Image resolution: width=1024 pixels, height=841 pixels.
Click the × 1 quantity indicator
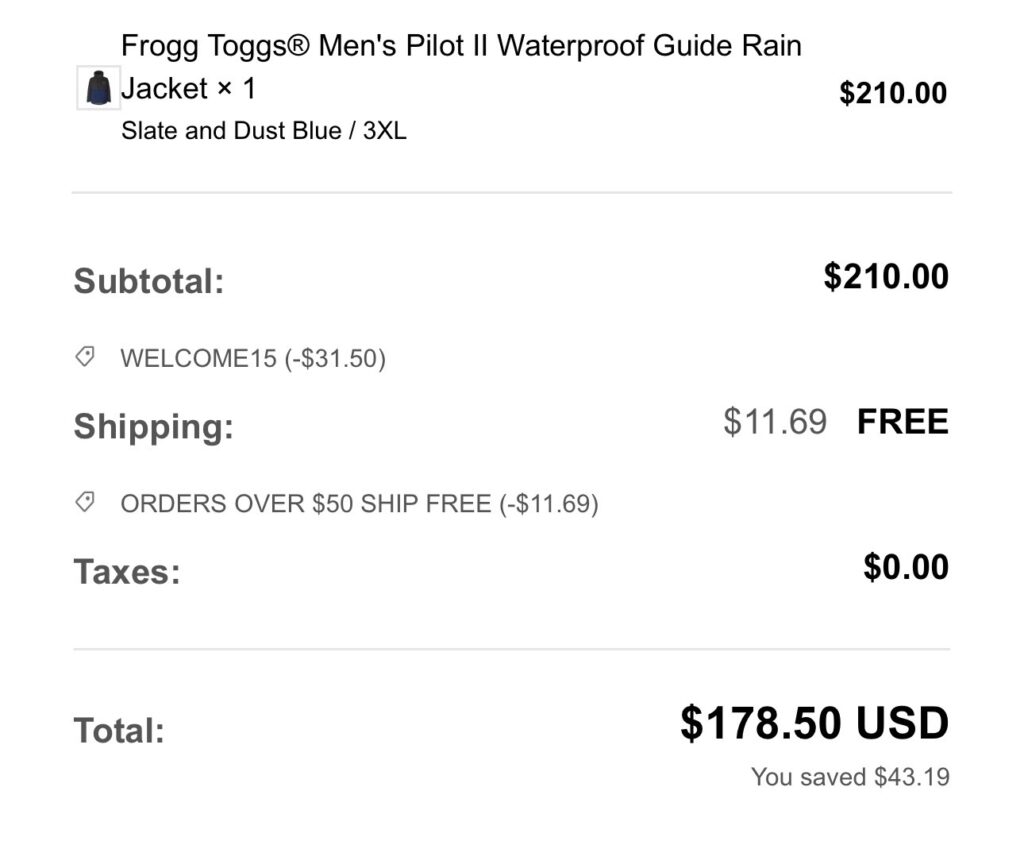(x=236, y=89)
